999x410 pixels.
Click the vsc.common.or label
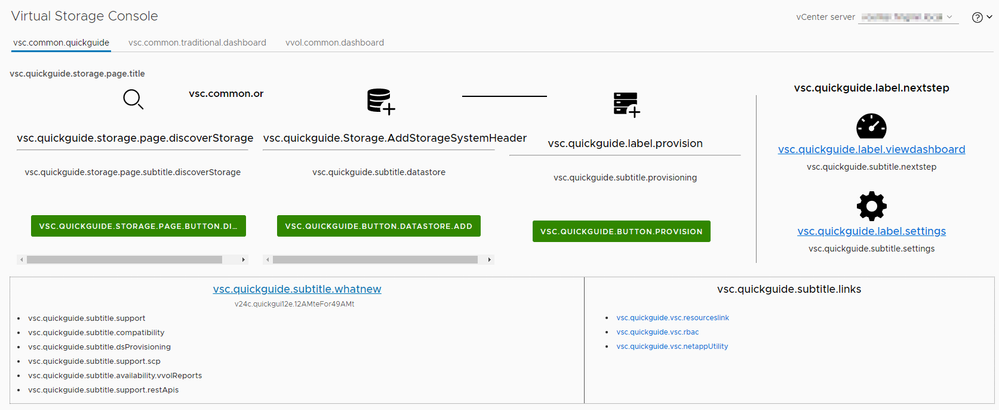point(226,94)
